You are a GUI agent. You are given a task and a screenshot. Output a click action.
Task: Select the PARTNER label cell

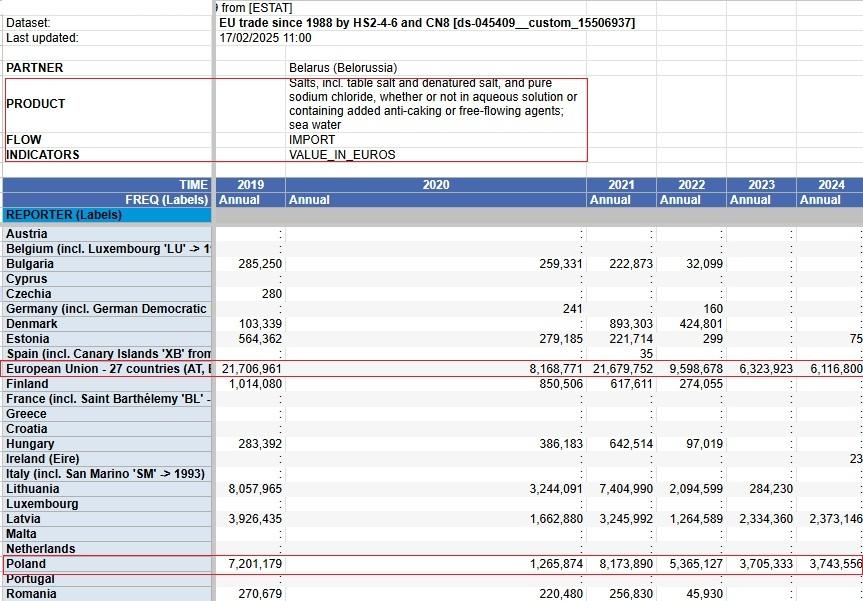tap(107, 68)
